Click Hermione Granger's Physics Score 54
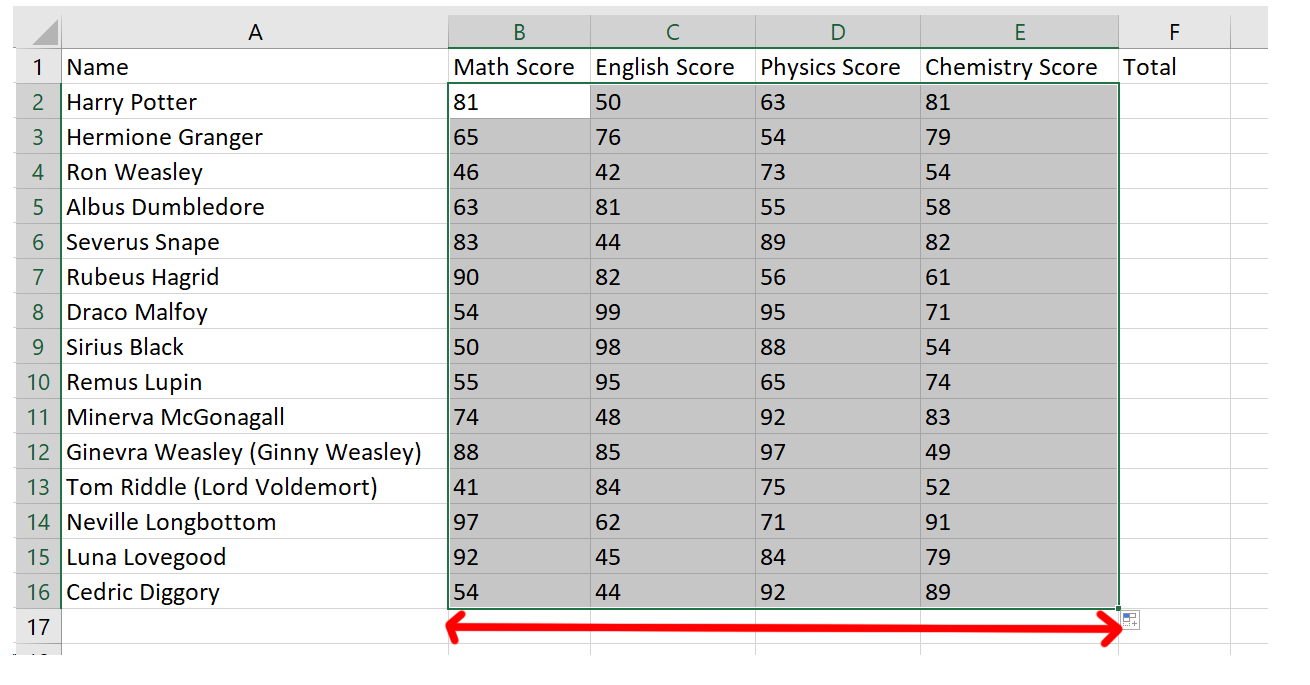Screen dimensions: 1310x685 [838, 137]
